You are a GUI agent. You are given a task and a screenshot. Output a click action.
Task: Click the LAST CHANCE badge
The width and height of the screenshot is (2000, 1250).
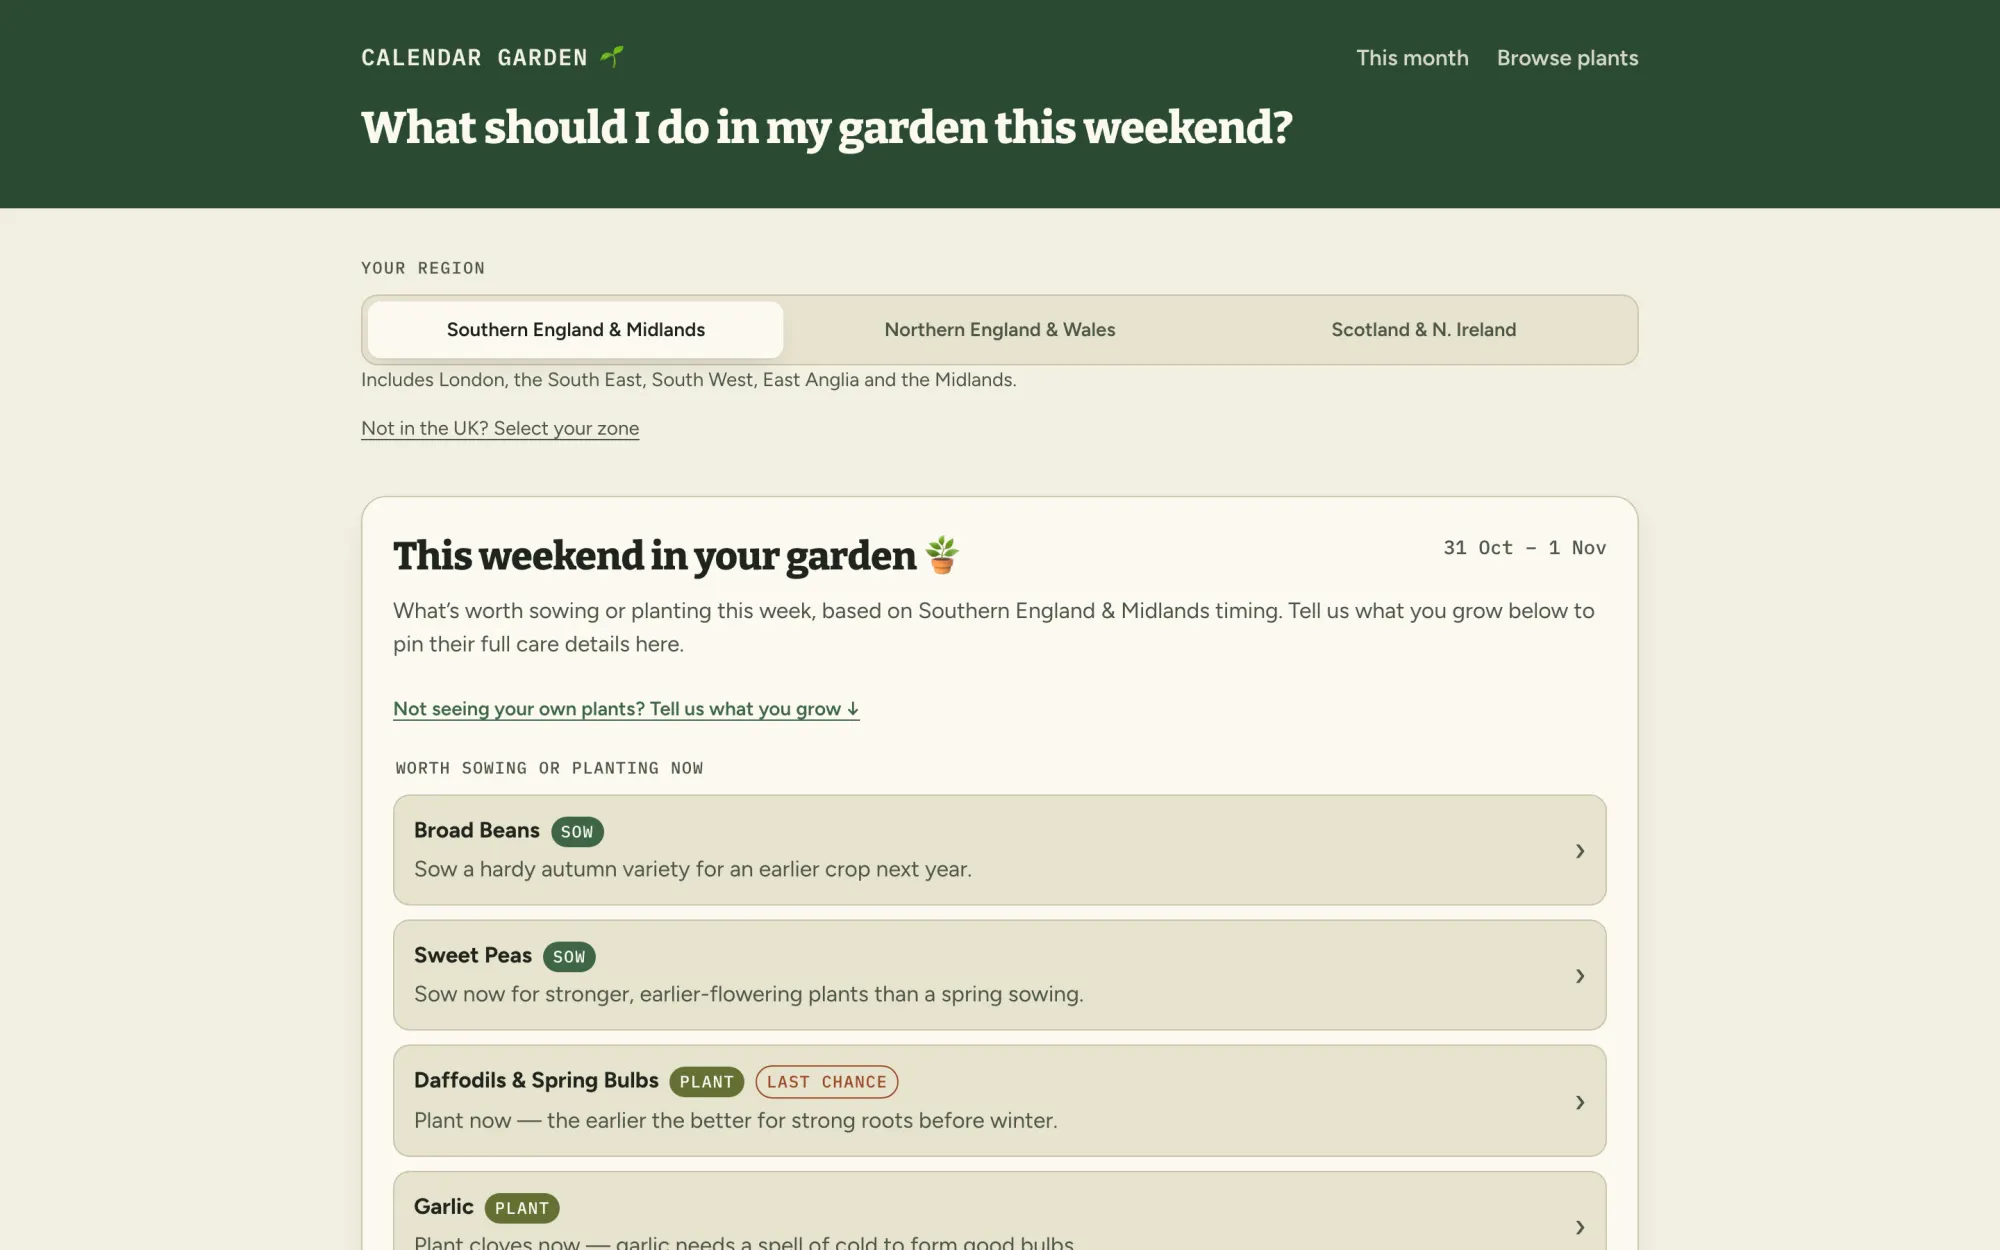tap(827, 1082)
